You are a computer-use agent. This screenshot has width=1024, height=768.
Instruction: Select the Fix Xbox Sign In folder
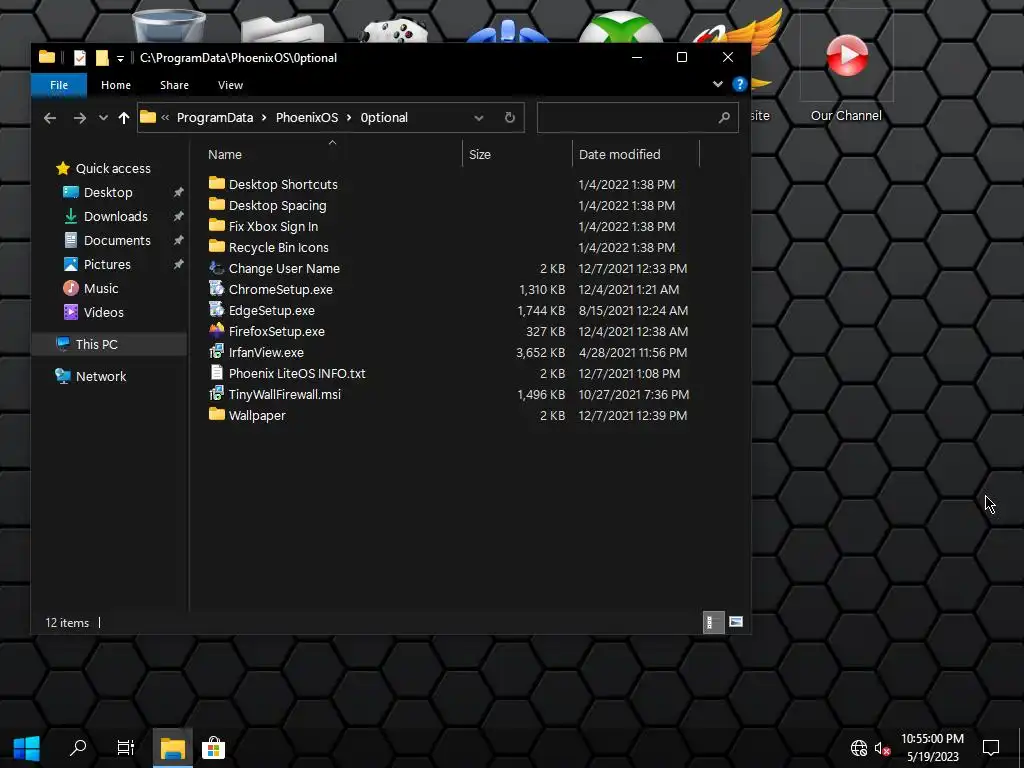click(x=273, y=227)
